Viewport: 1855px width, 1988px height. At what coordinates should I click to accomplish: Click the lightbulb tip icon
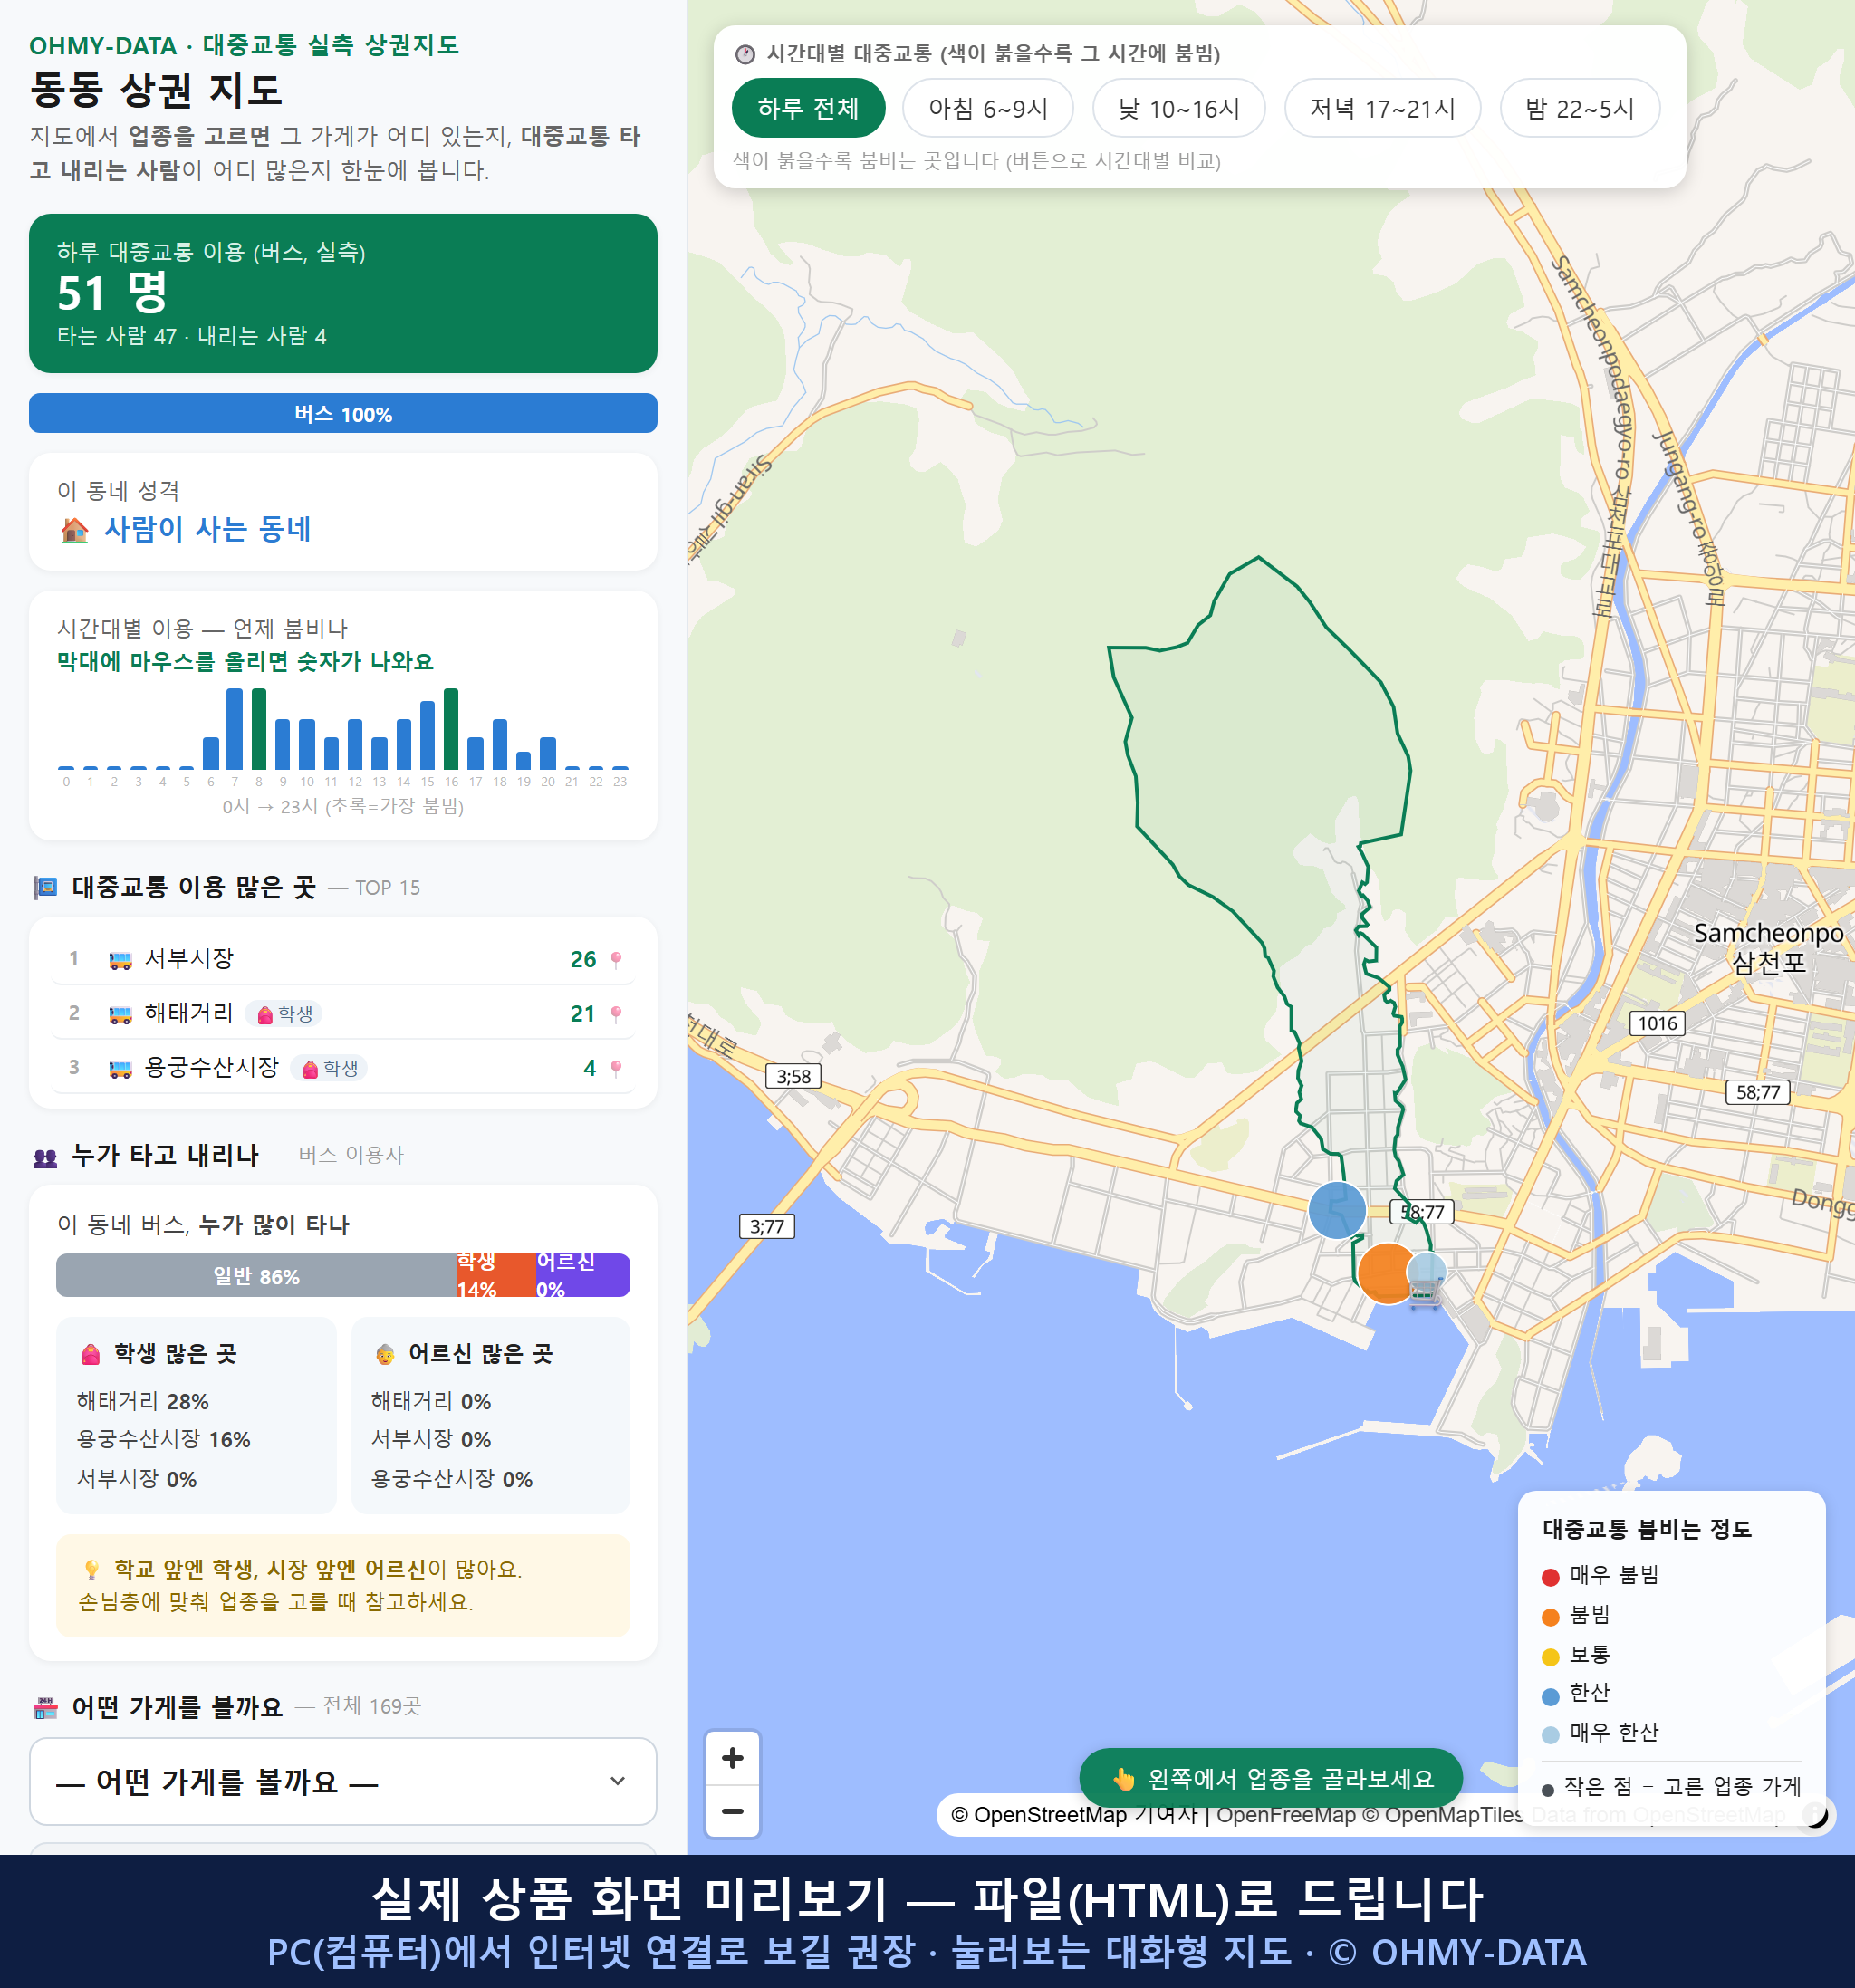91,1569
